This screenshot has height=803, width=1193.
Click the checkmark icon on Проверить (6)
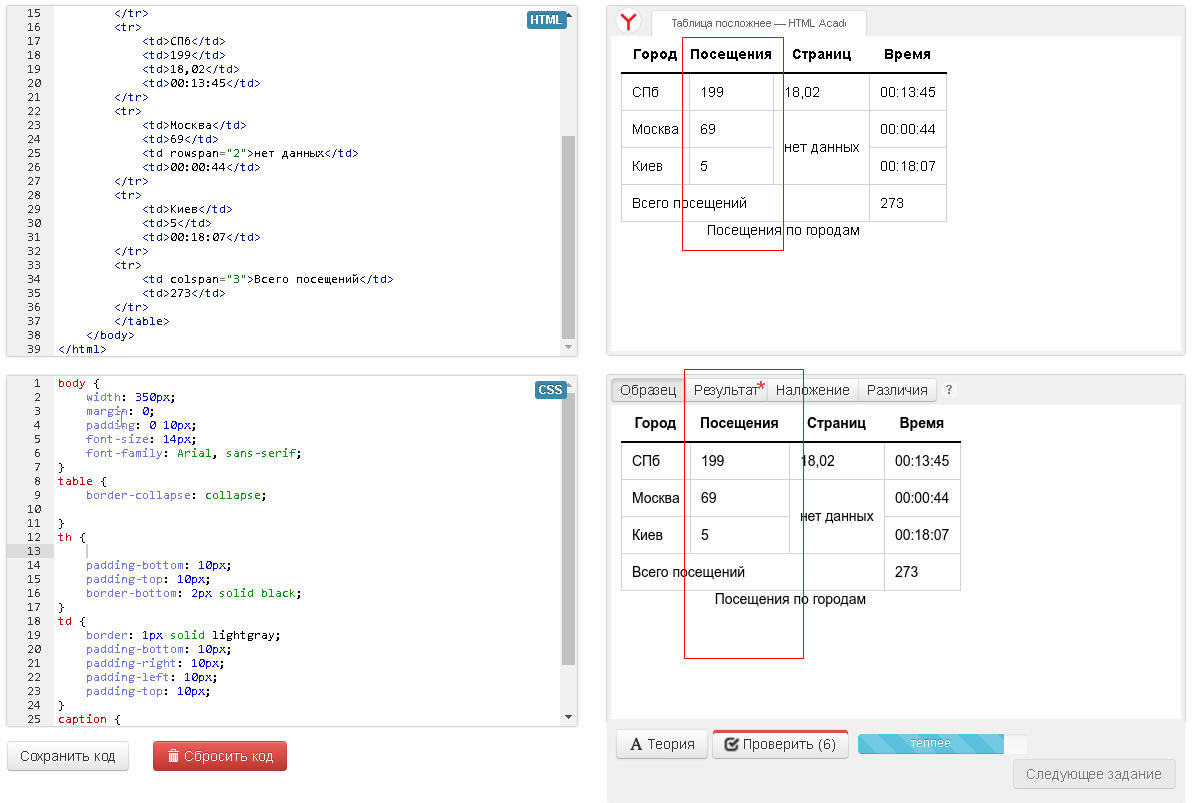tap(731, 744)
